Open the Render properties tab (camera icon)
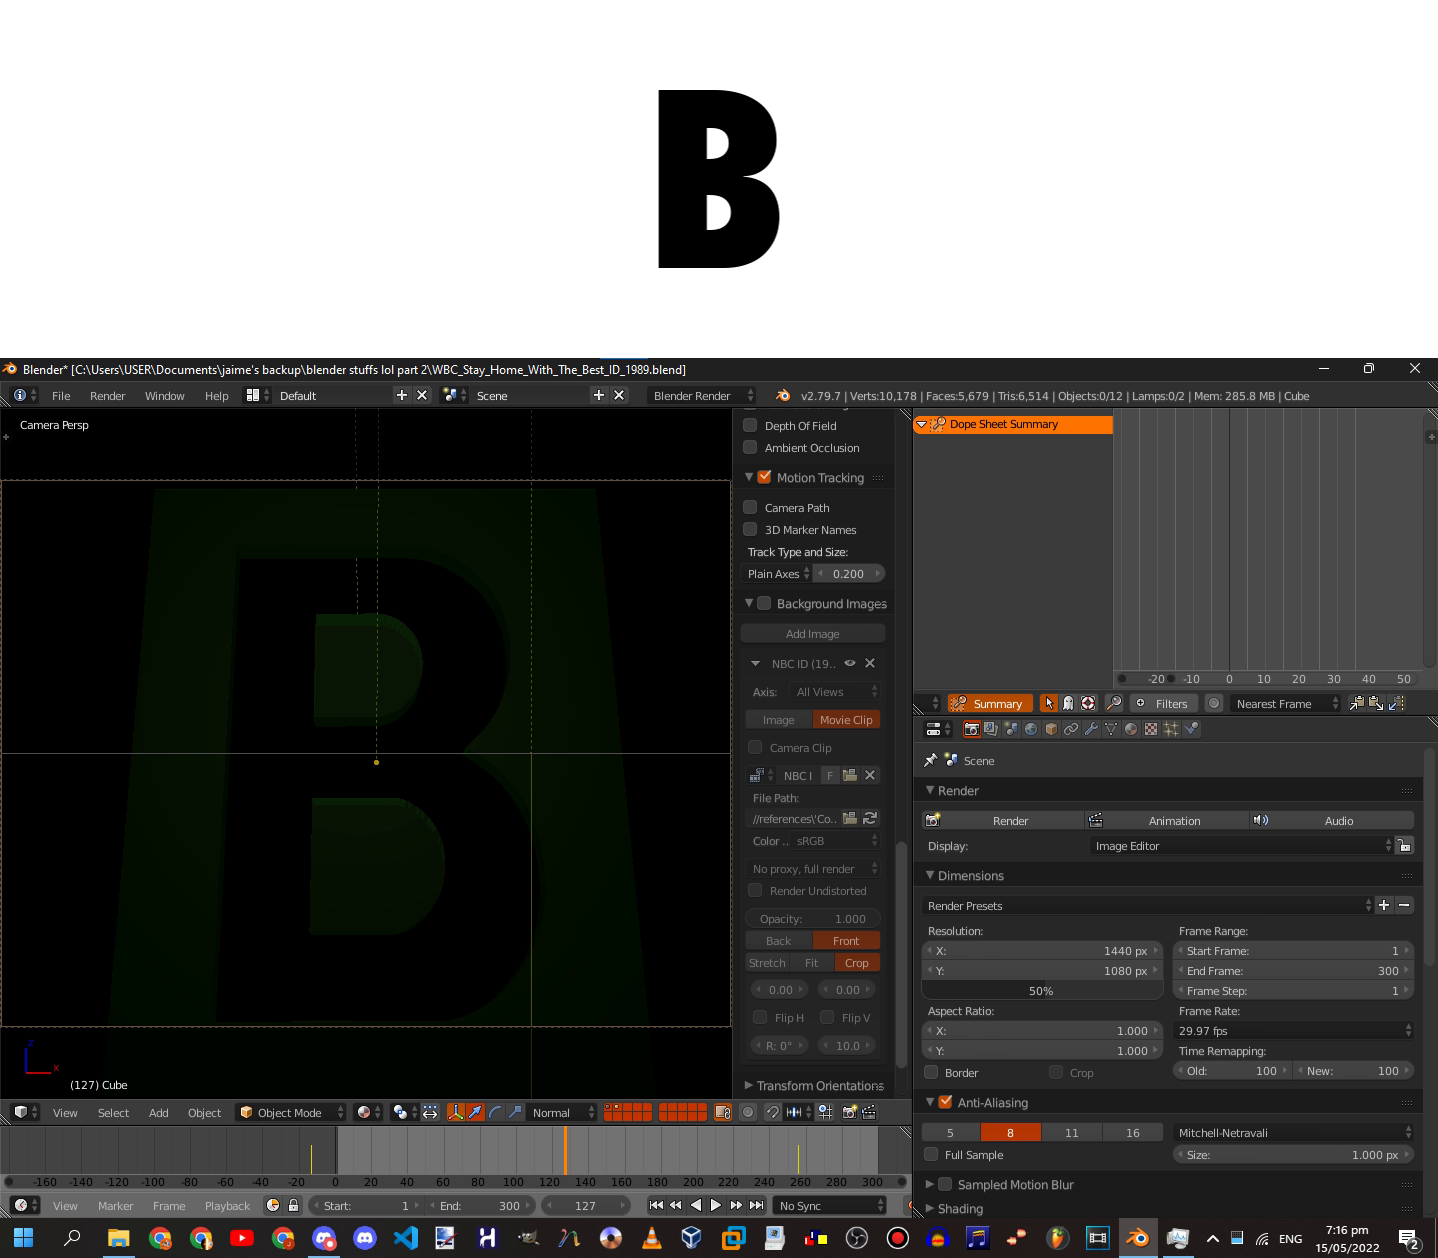The image size is (1438, 1258). (x=971, y=729)
